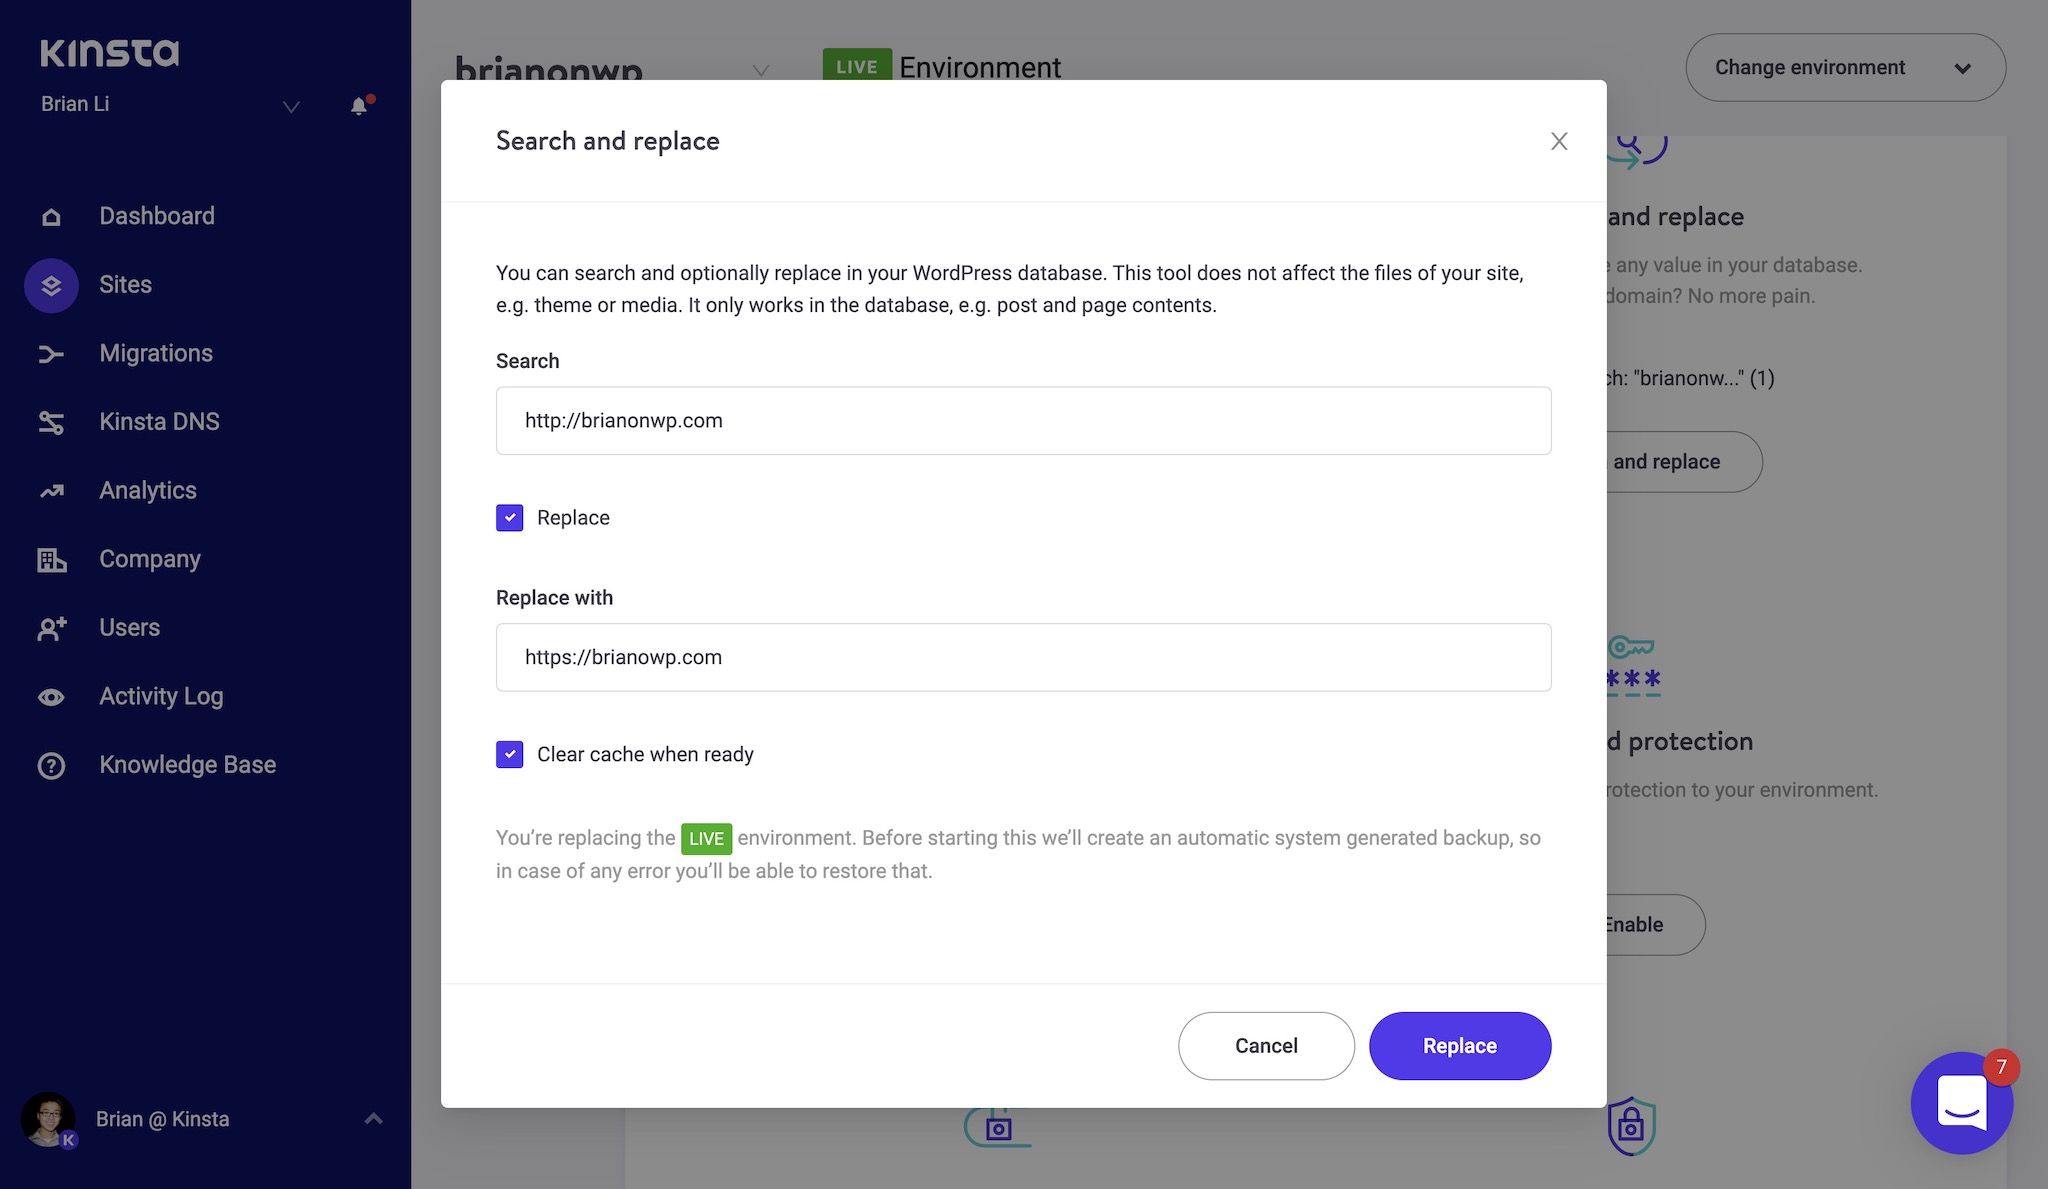Click Brian's profile avatar
The height and width of the screenshot is (1189, 2048).
[x=48, y=1119]
